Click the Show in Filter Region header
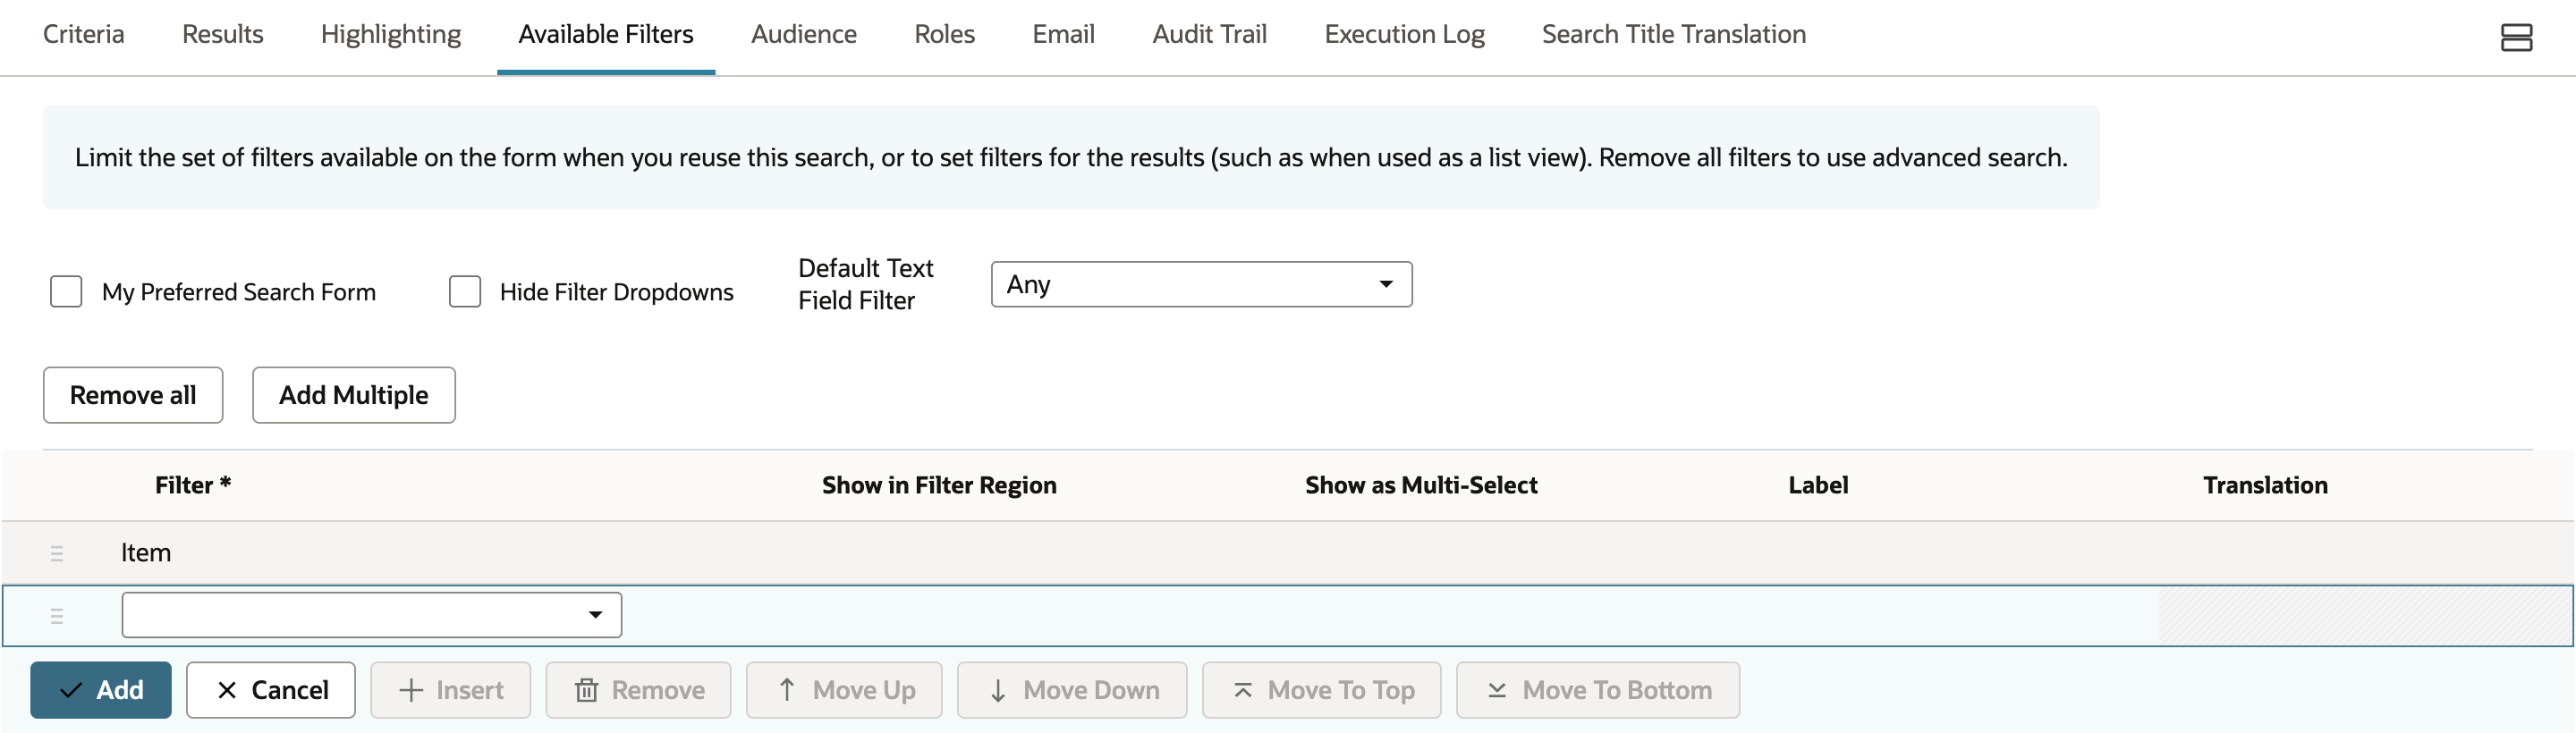The image size is (2576, 733). click(x=939, y=485)
